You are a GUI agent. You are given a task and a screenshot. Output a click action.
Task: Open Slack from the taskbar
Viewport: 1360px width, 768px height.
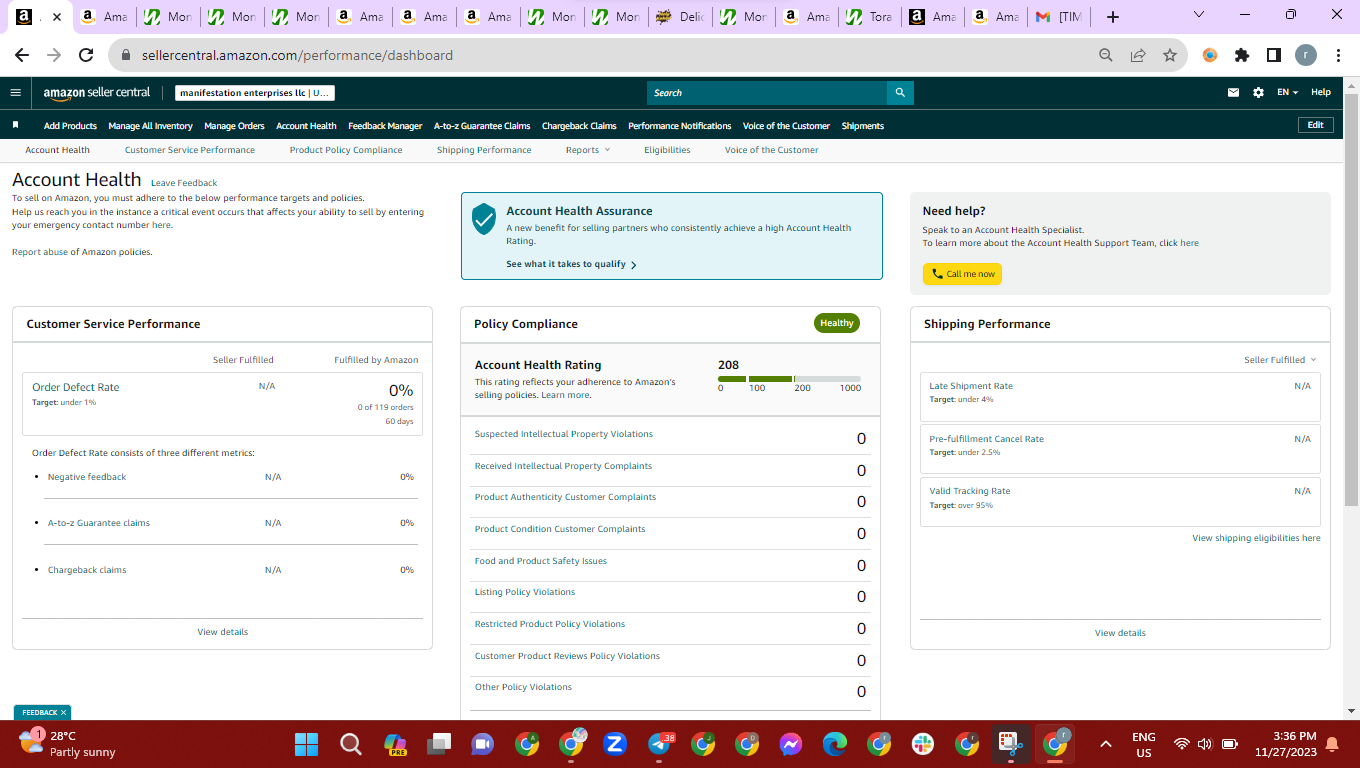[x=923, y=744]
